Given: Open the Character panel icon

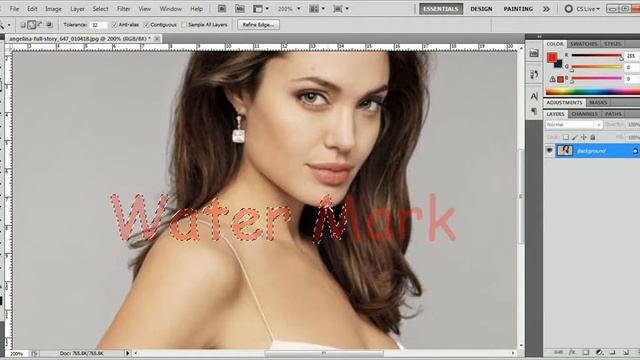Looking at the screenshot, I should pos(534,96).
